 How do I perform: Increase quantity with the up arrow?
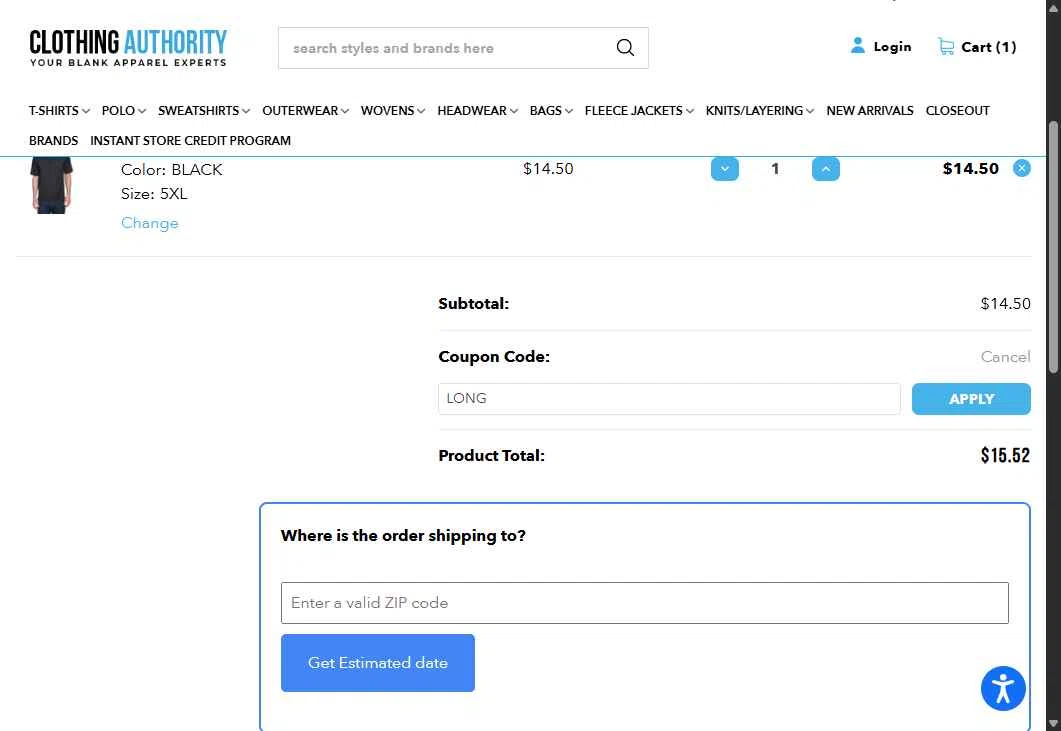[826, 169]
